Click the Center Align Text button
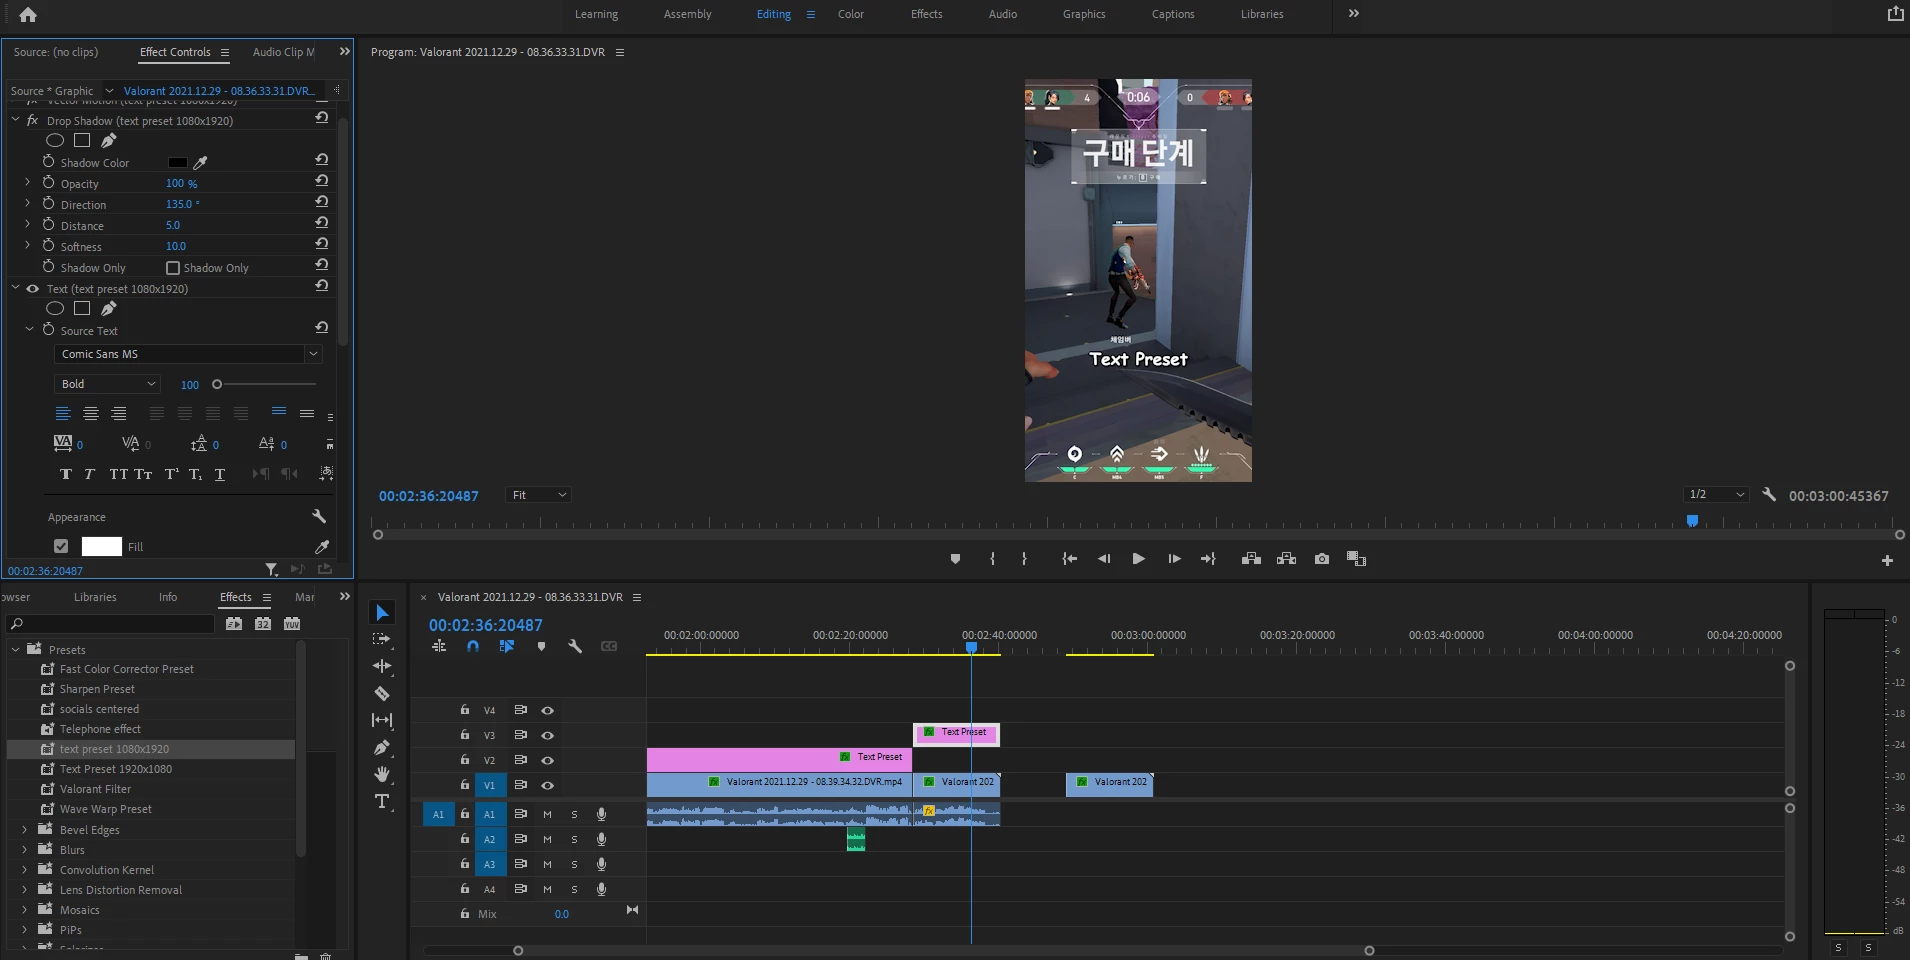Screen dimensions: 1910x960 click(x=91, y=413)
